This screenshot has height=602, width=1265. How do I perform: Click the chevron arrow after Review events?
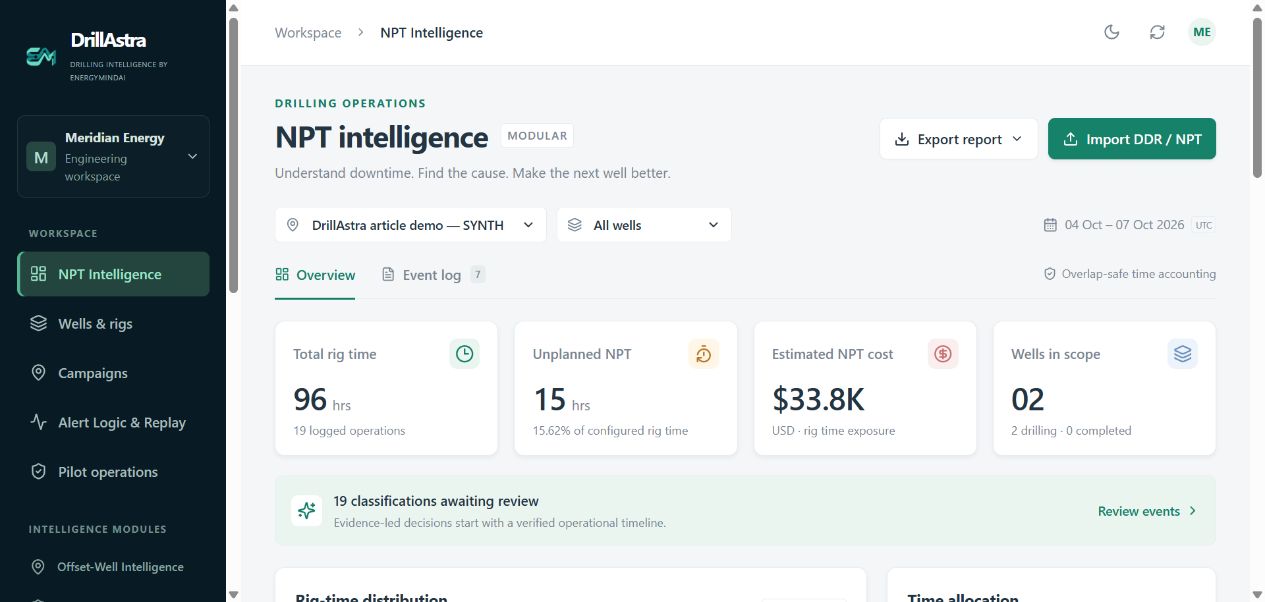tap(1192, 511)
